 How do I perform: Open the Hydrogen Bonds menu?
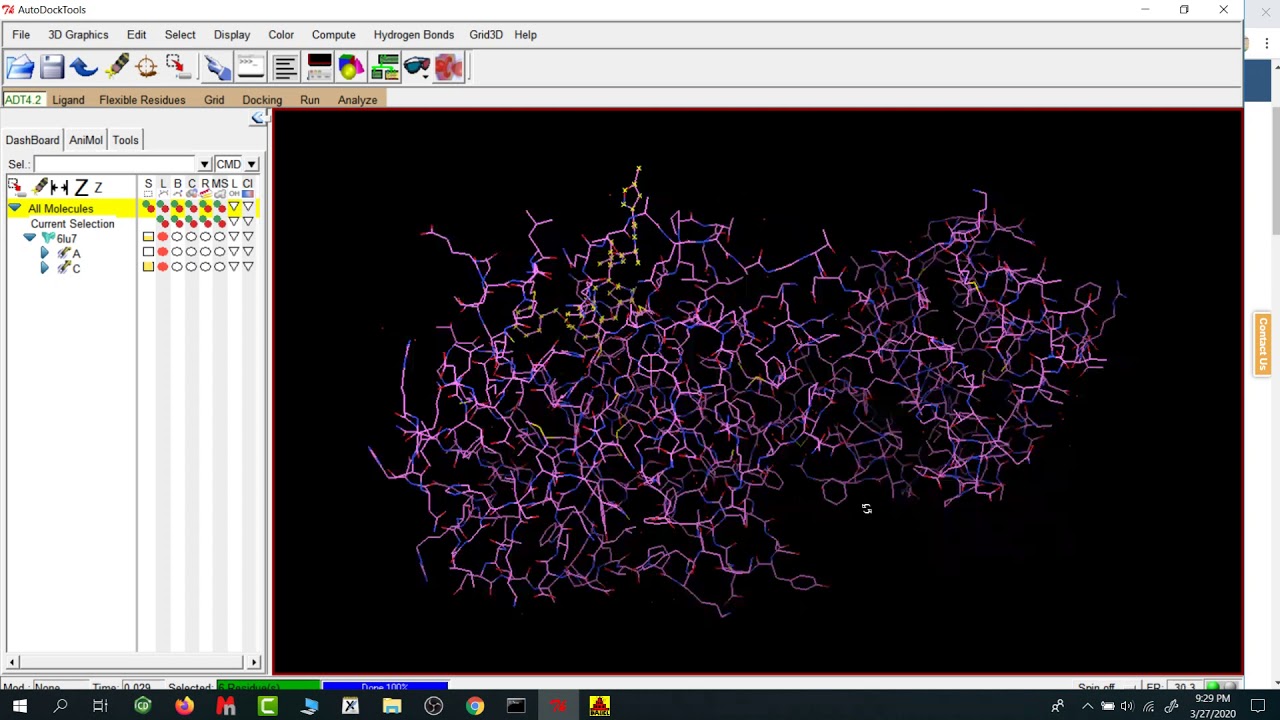coord(413,34)
